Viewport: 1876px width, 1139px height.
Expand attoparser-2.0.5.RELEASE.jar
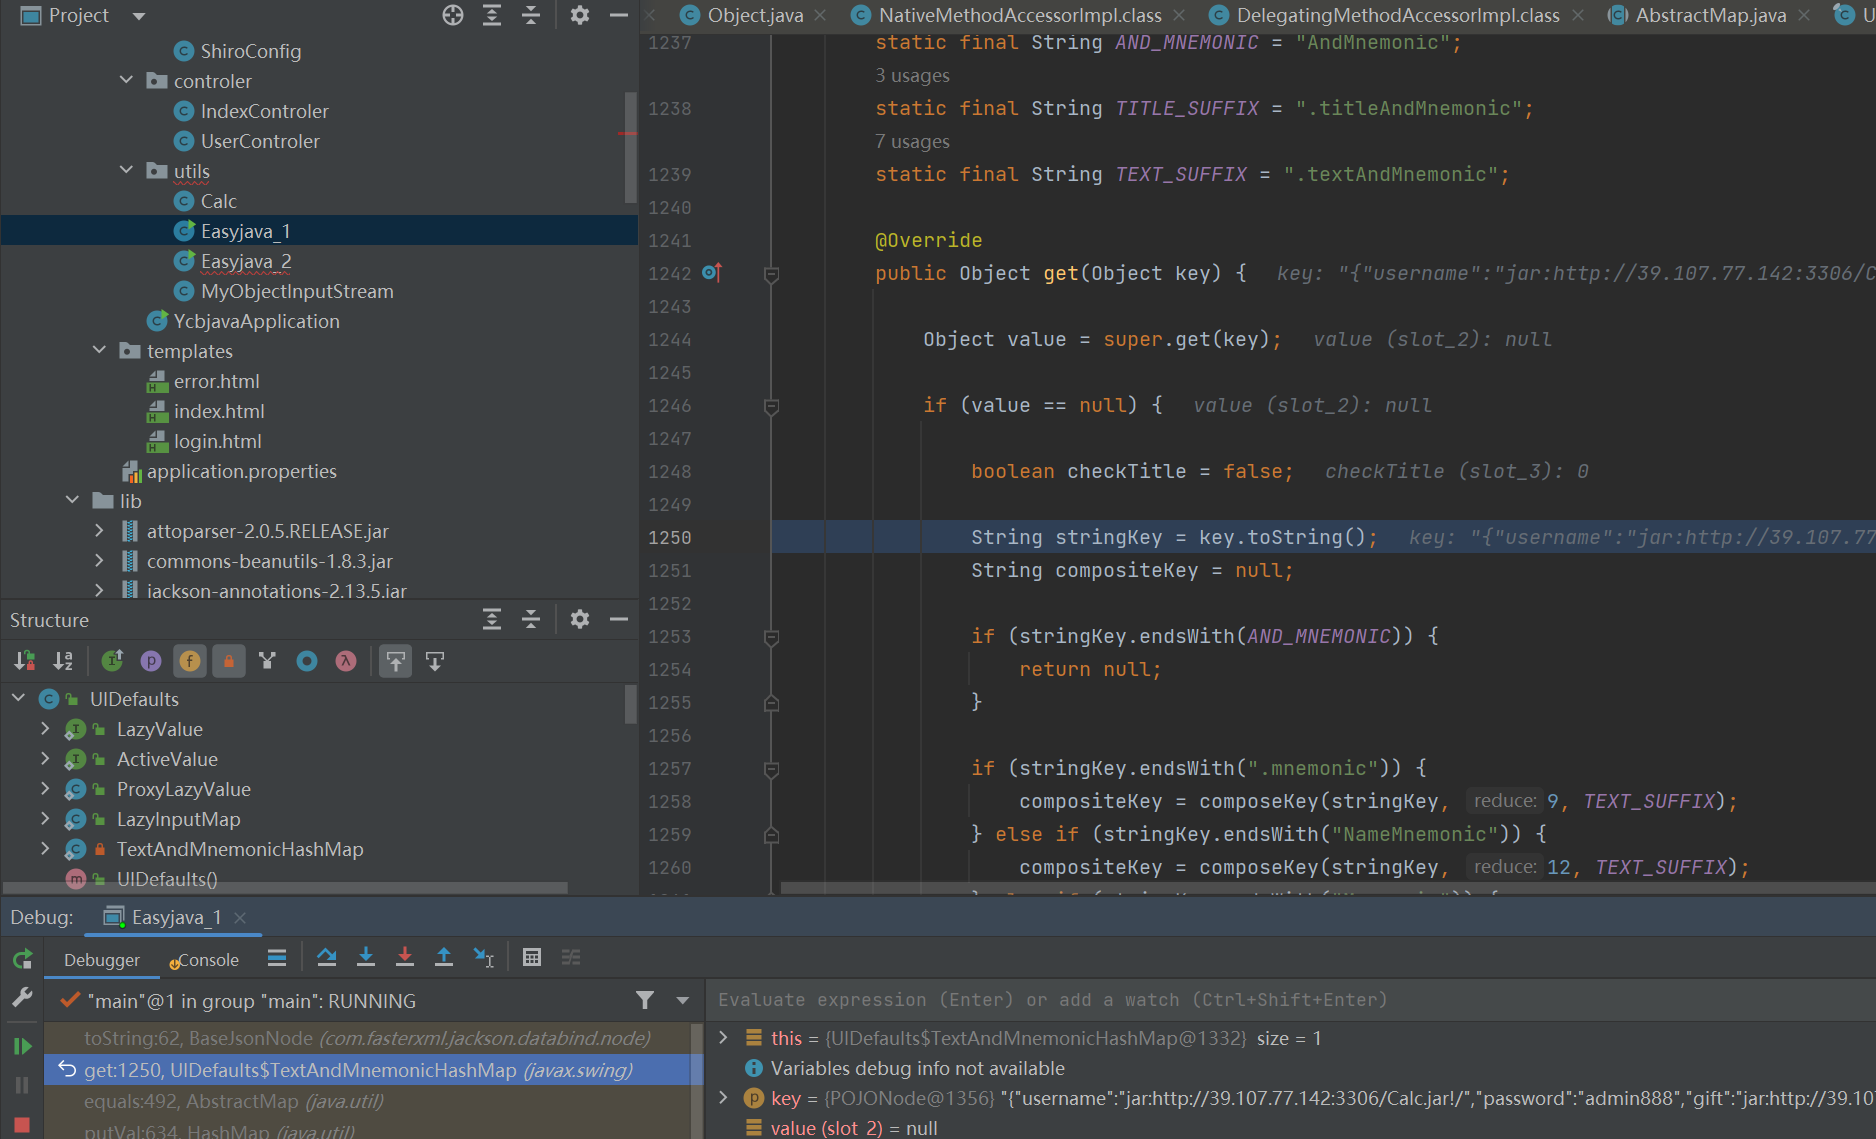coord(99,530)
